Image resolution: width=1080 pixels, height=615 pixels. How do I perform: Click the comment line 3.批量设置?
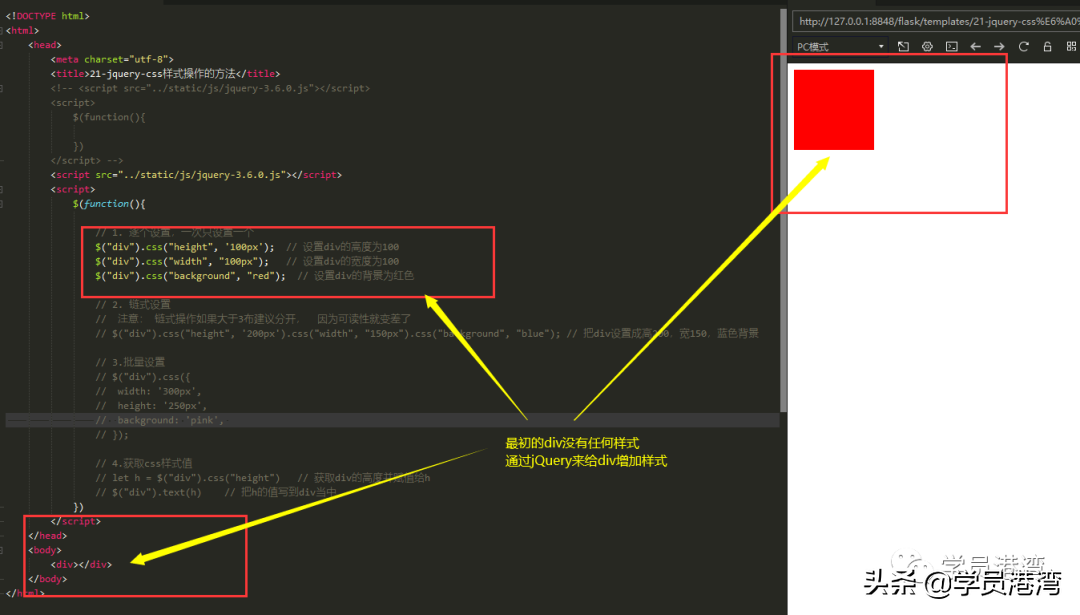tap(129, 362)
